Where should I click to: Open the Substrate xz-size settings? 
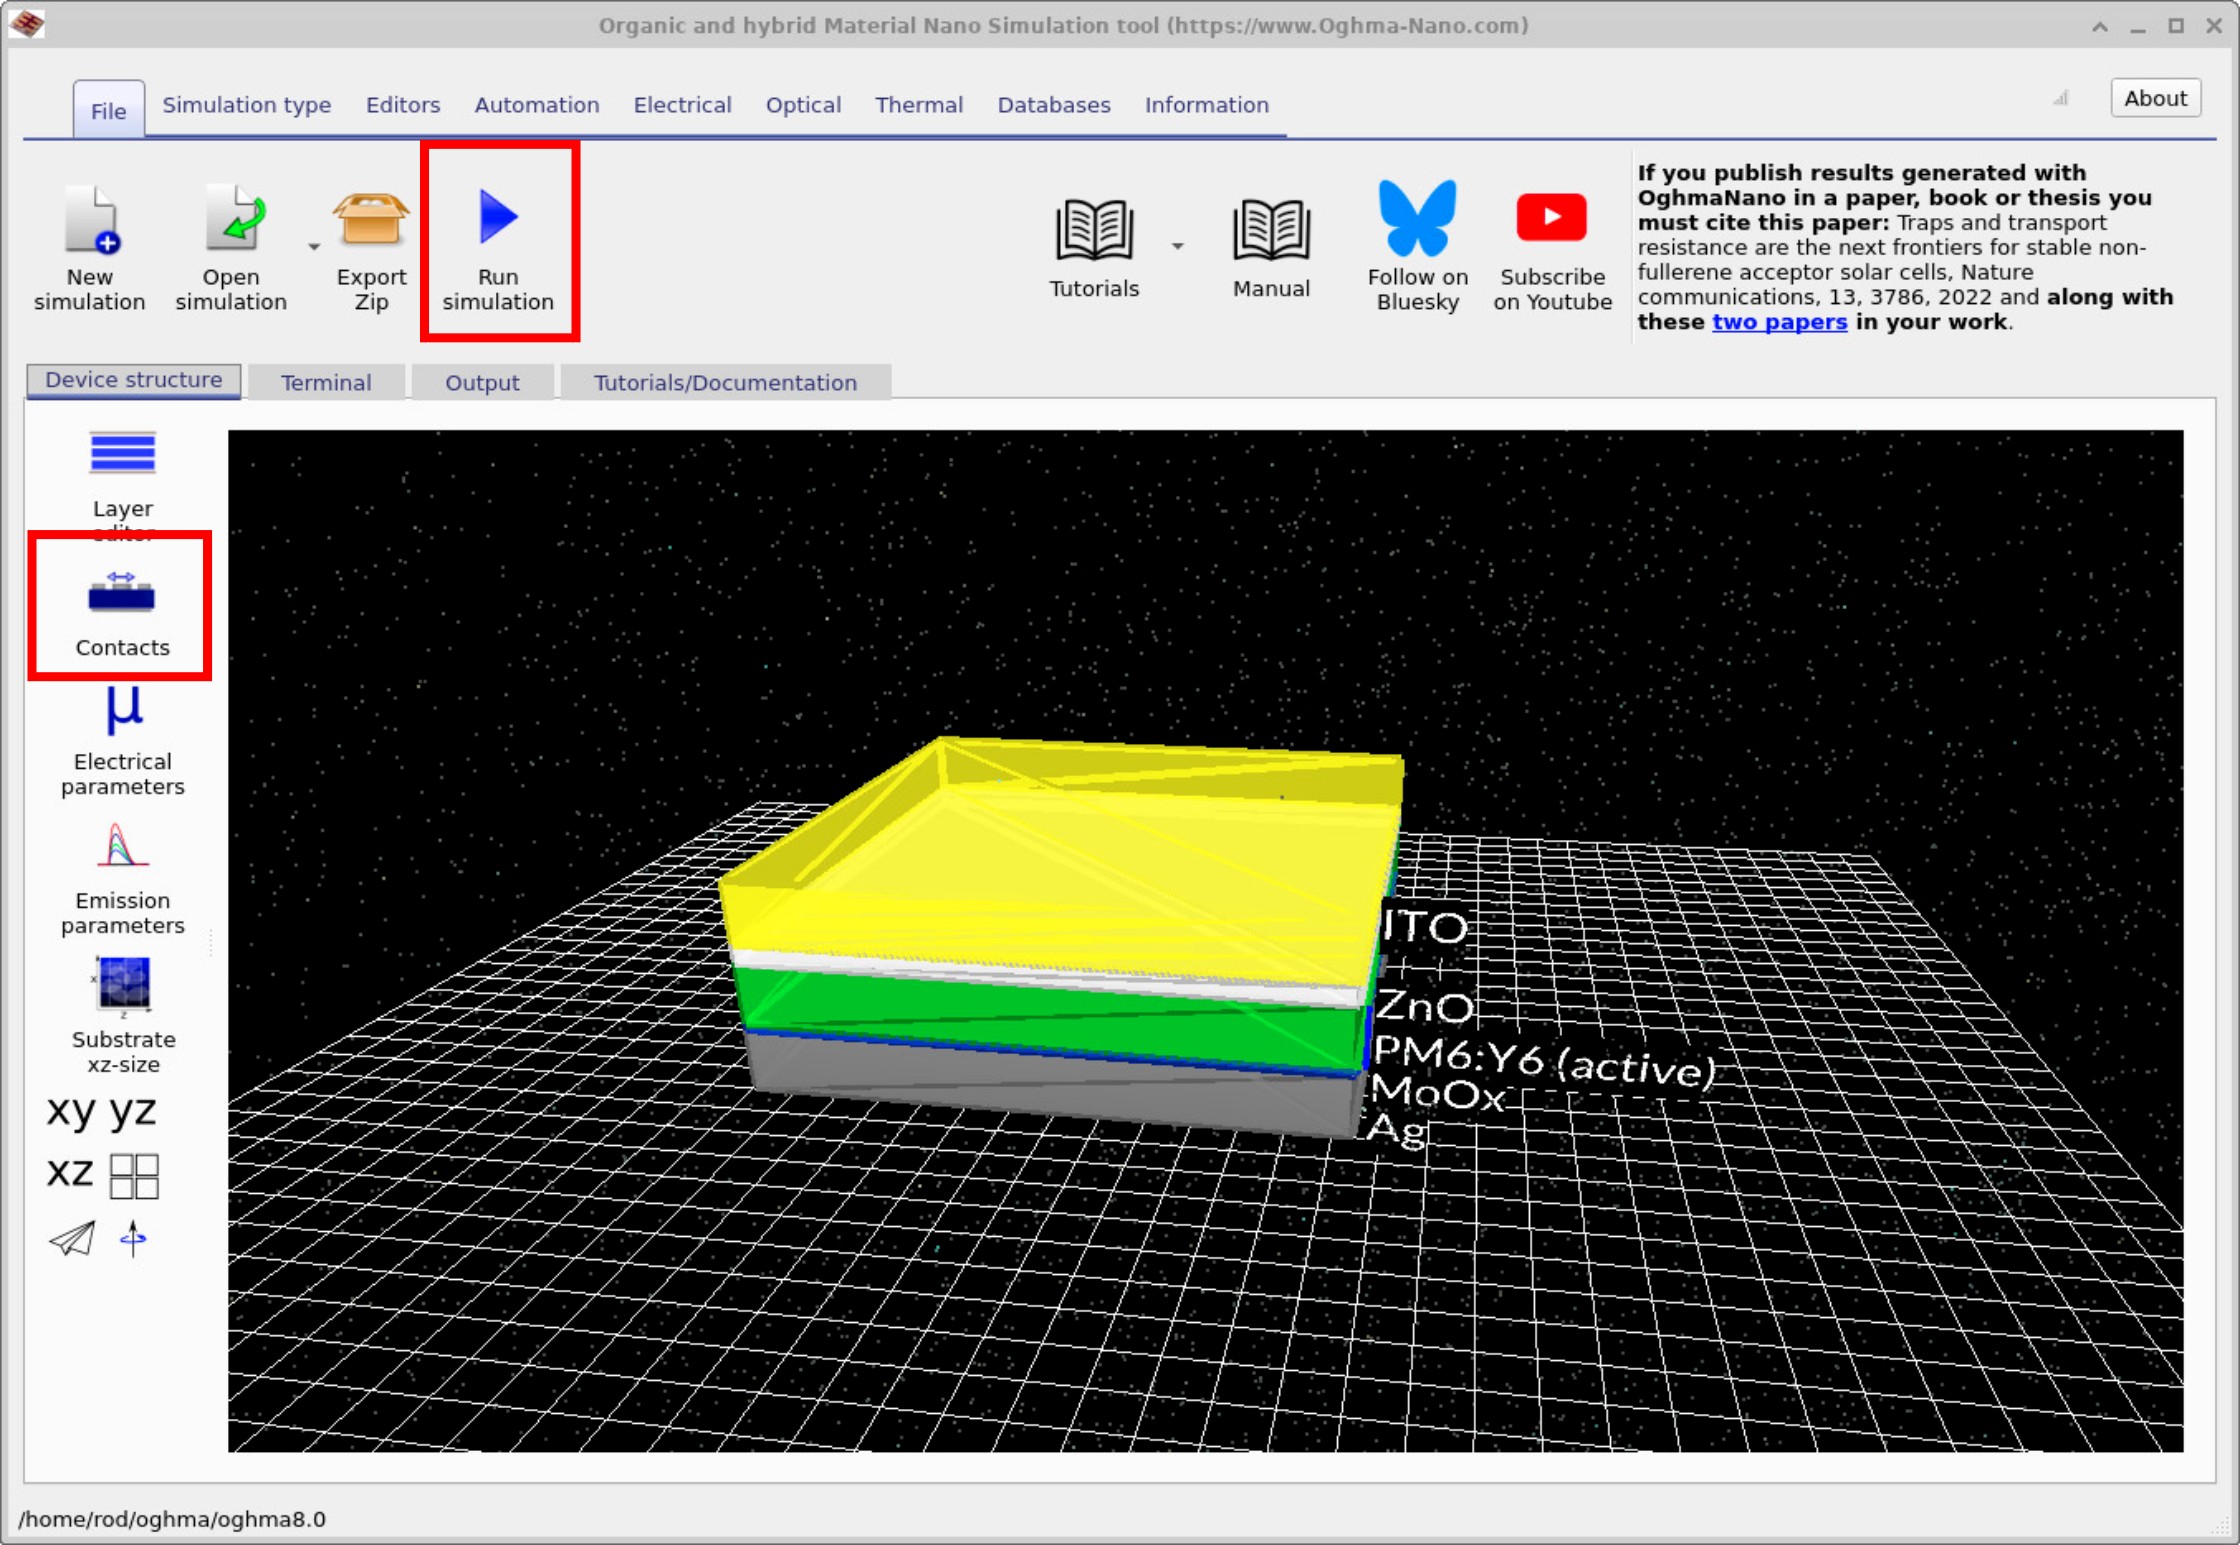[122, 1010]
